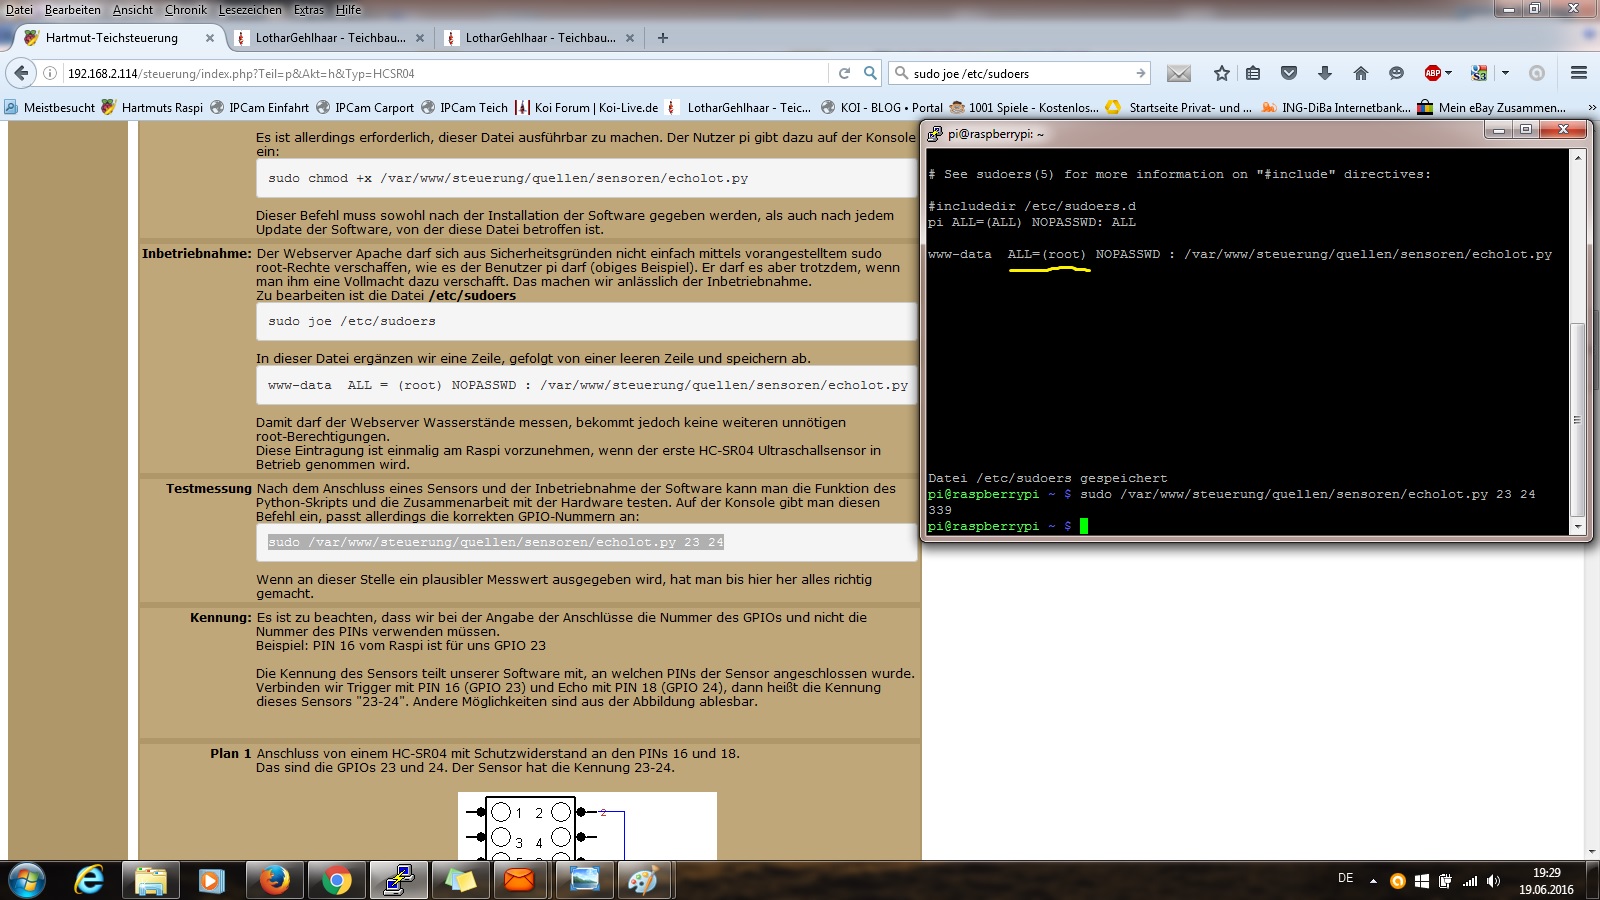This screenshot has width=1600, height=900.
Task: Expand the Adblock Plus dropdown arrow
Action: click(x=1448, y=73)
